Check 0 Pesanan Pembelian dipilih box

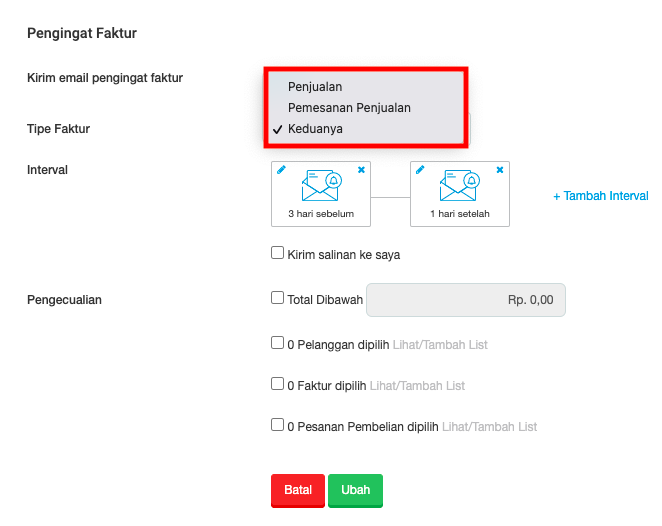(x=277, y=425)
